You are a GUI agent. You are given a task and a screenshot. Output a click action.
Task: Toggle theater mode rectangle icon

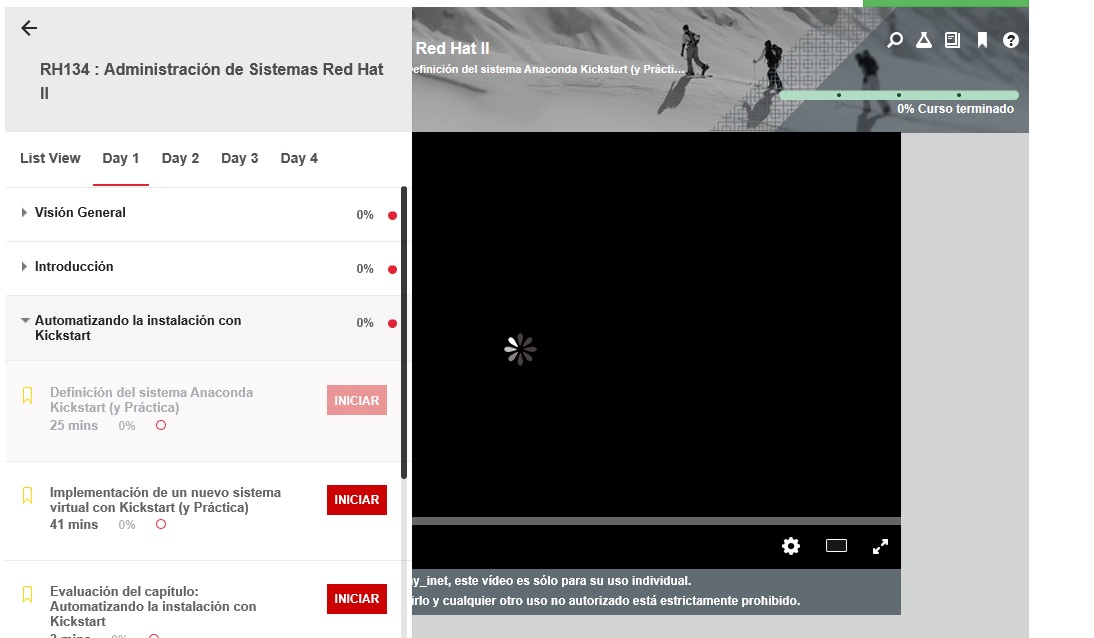tap(836, 546)
